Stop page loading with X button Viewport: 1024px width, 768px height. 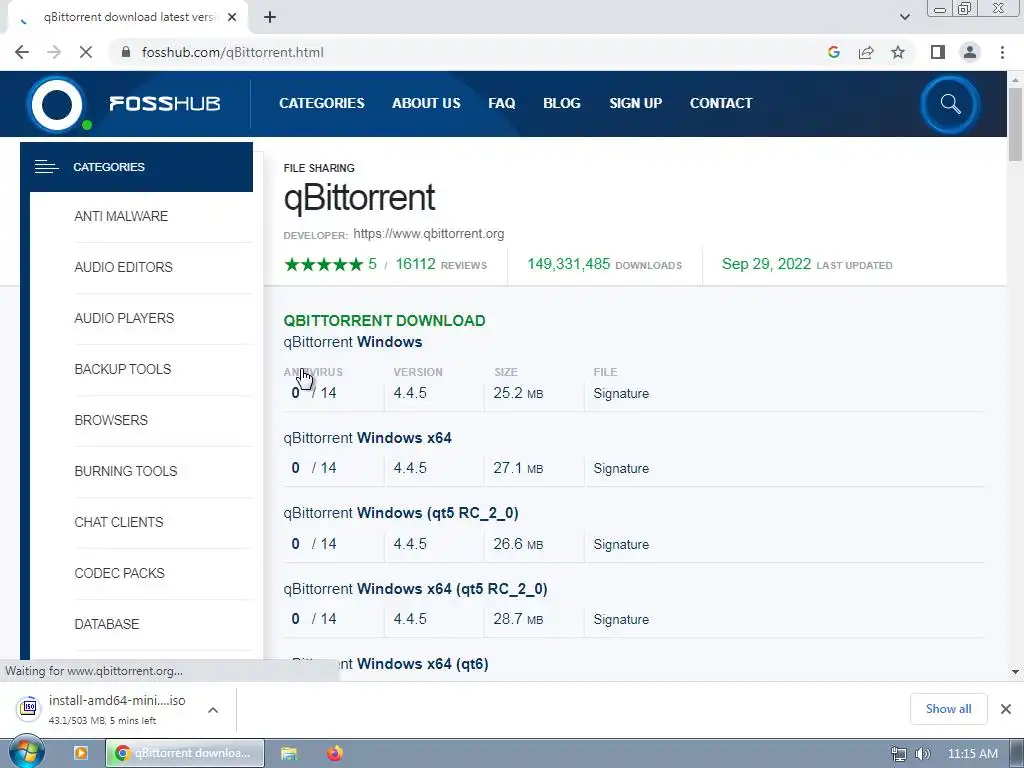86,52
